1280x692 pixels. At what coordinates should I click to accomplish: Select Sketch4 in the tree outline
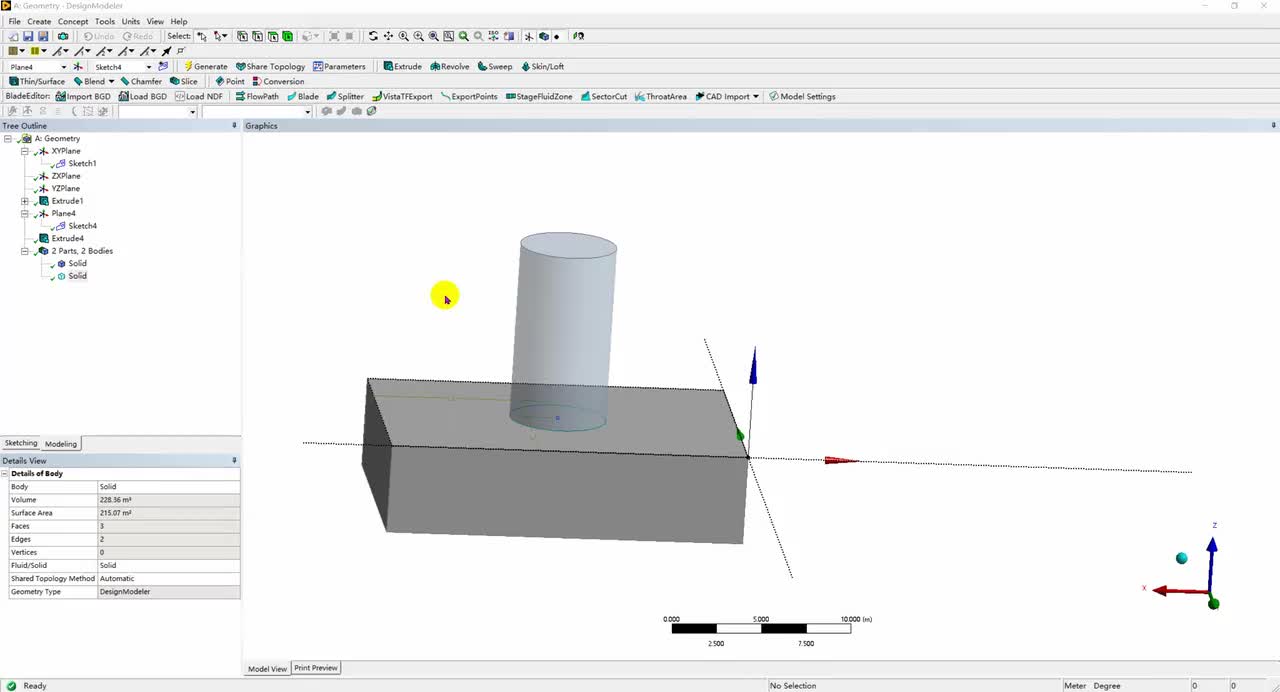82,226
